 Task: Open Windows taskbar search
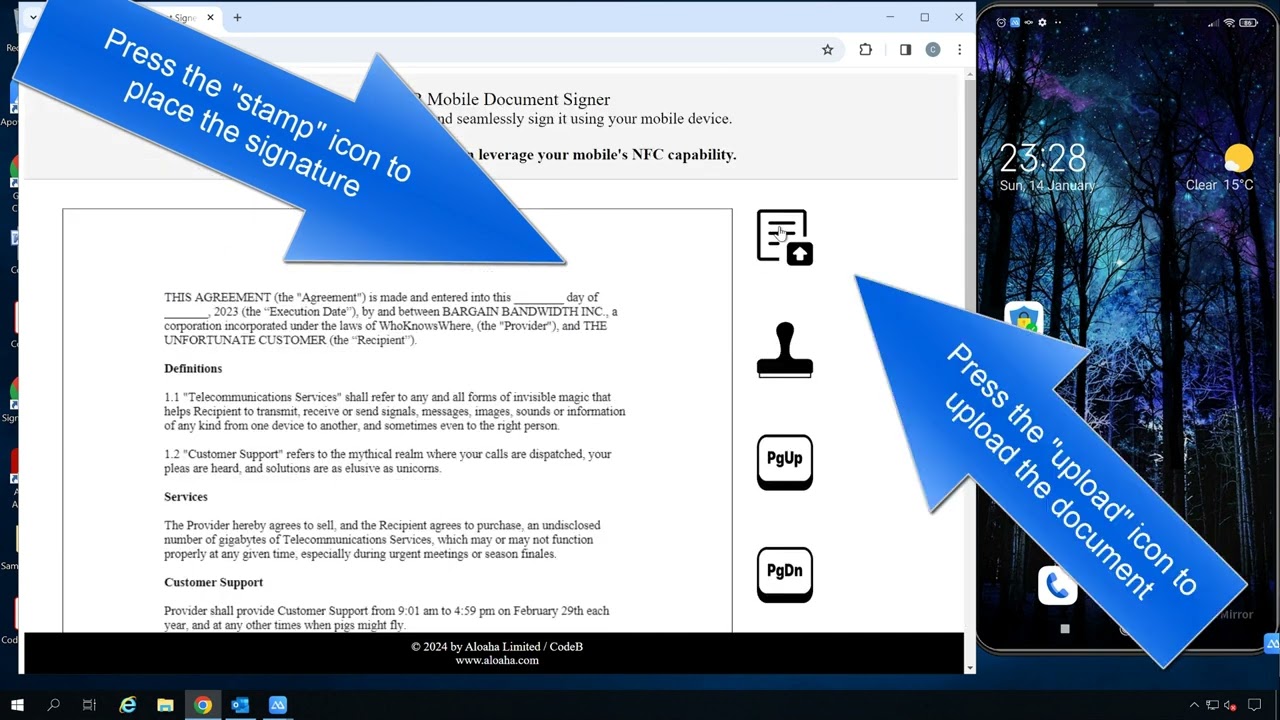click(x=54, y=705)
